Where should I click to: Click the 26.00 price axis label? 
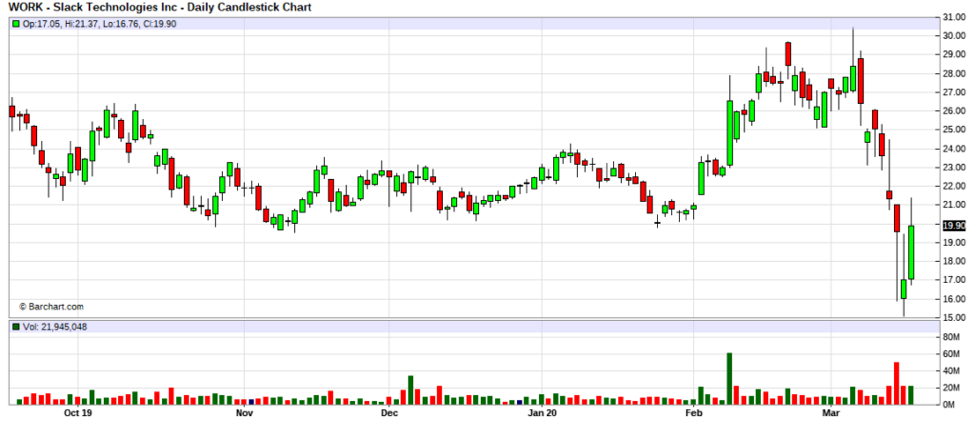954,110
